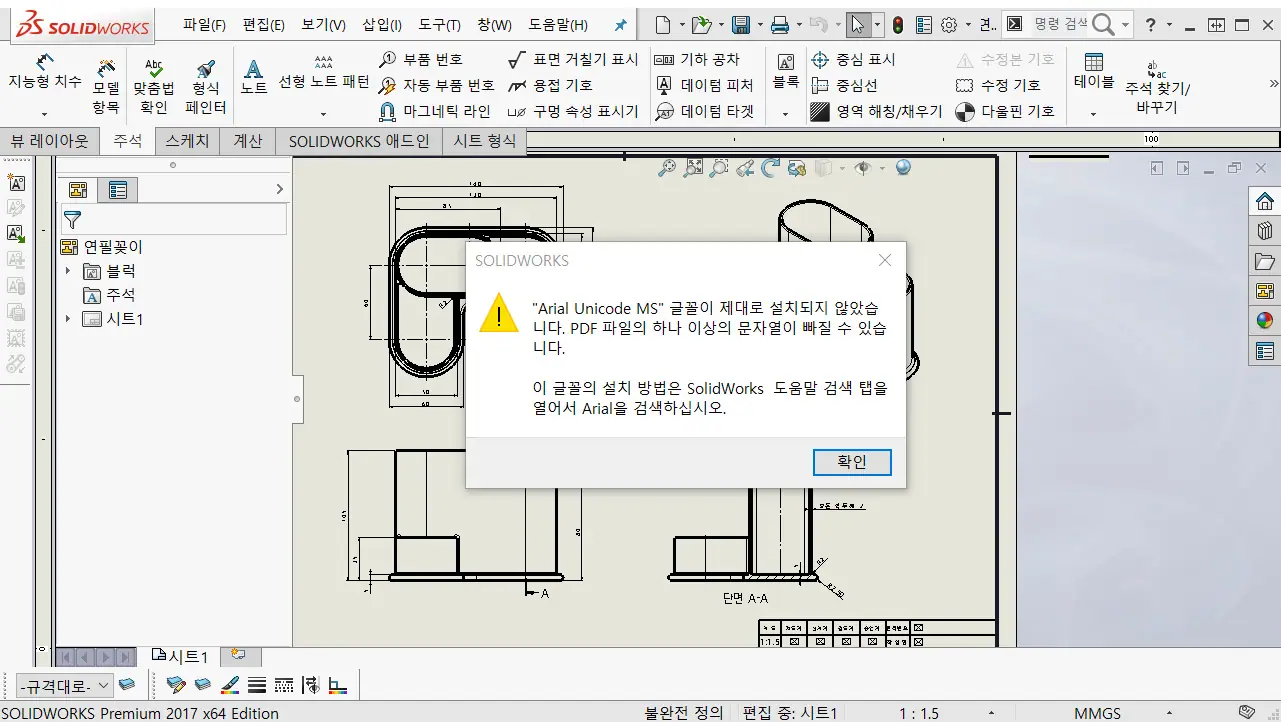
Task: Open the SOLIDWORKS 애드인 tab
Action: tap(359, 141)
